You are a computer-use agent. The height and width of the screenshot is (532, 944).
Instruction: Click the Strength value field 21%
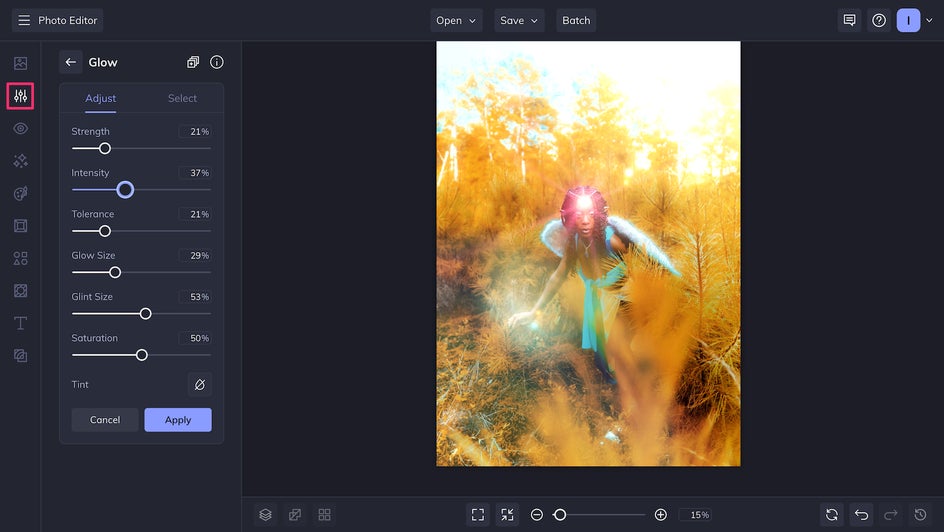(x=195, y=132)
